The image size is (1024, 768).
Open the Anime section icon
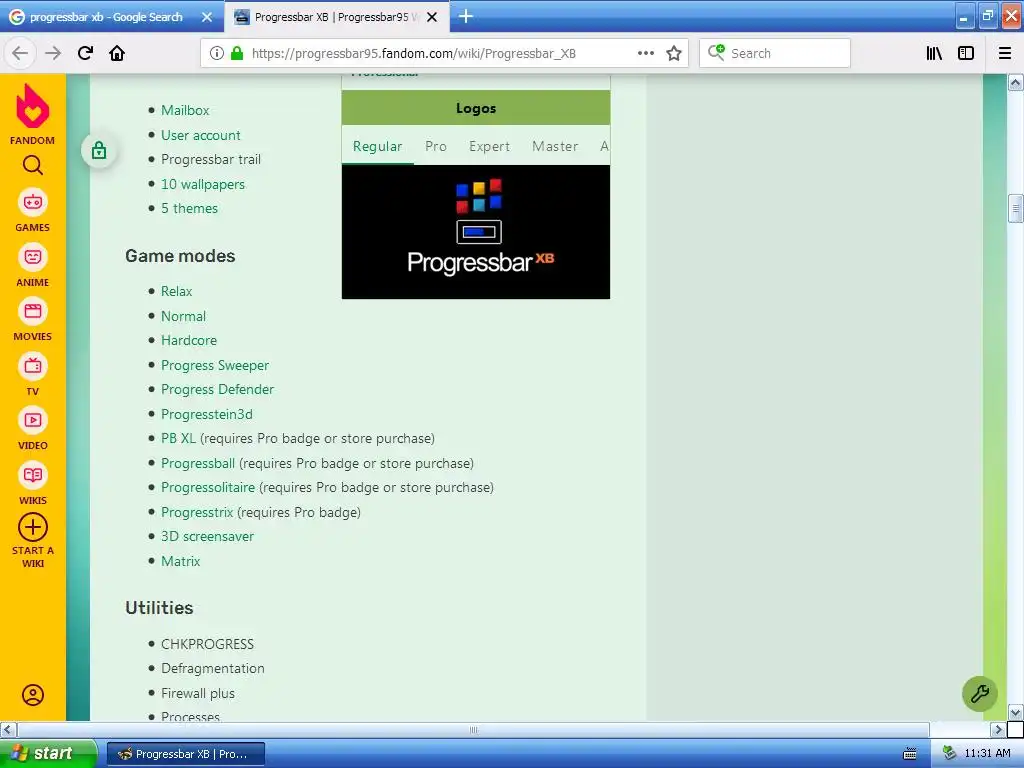click(33, 257)
